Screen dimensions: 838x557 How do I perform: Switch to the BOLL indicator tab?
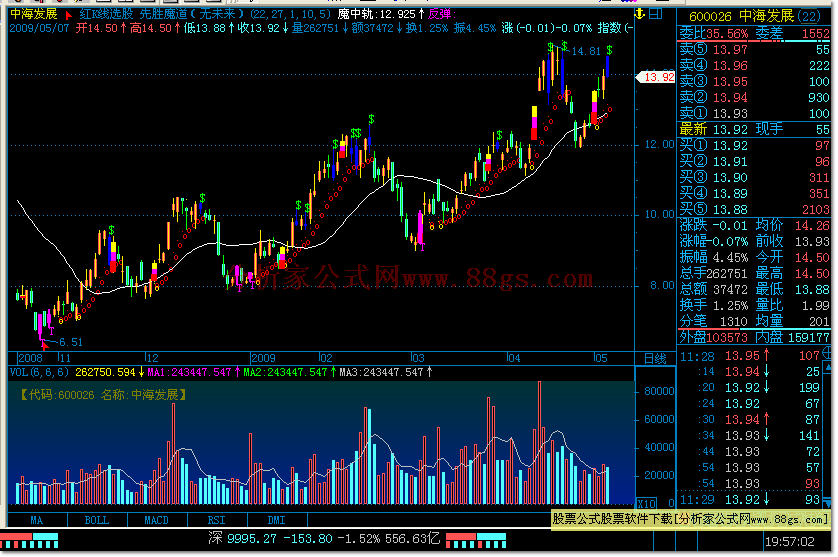[97, 520]
